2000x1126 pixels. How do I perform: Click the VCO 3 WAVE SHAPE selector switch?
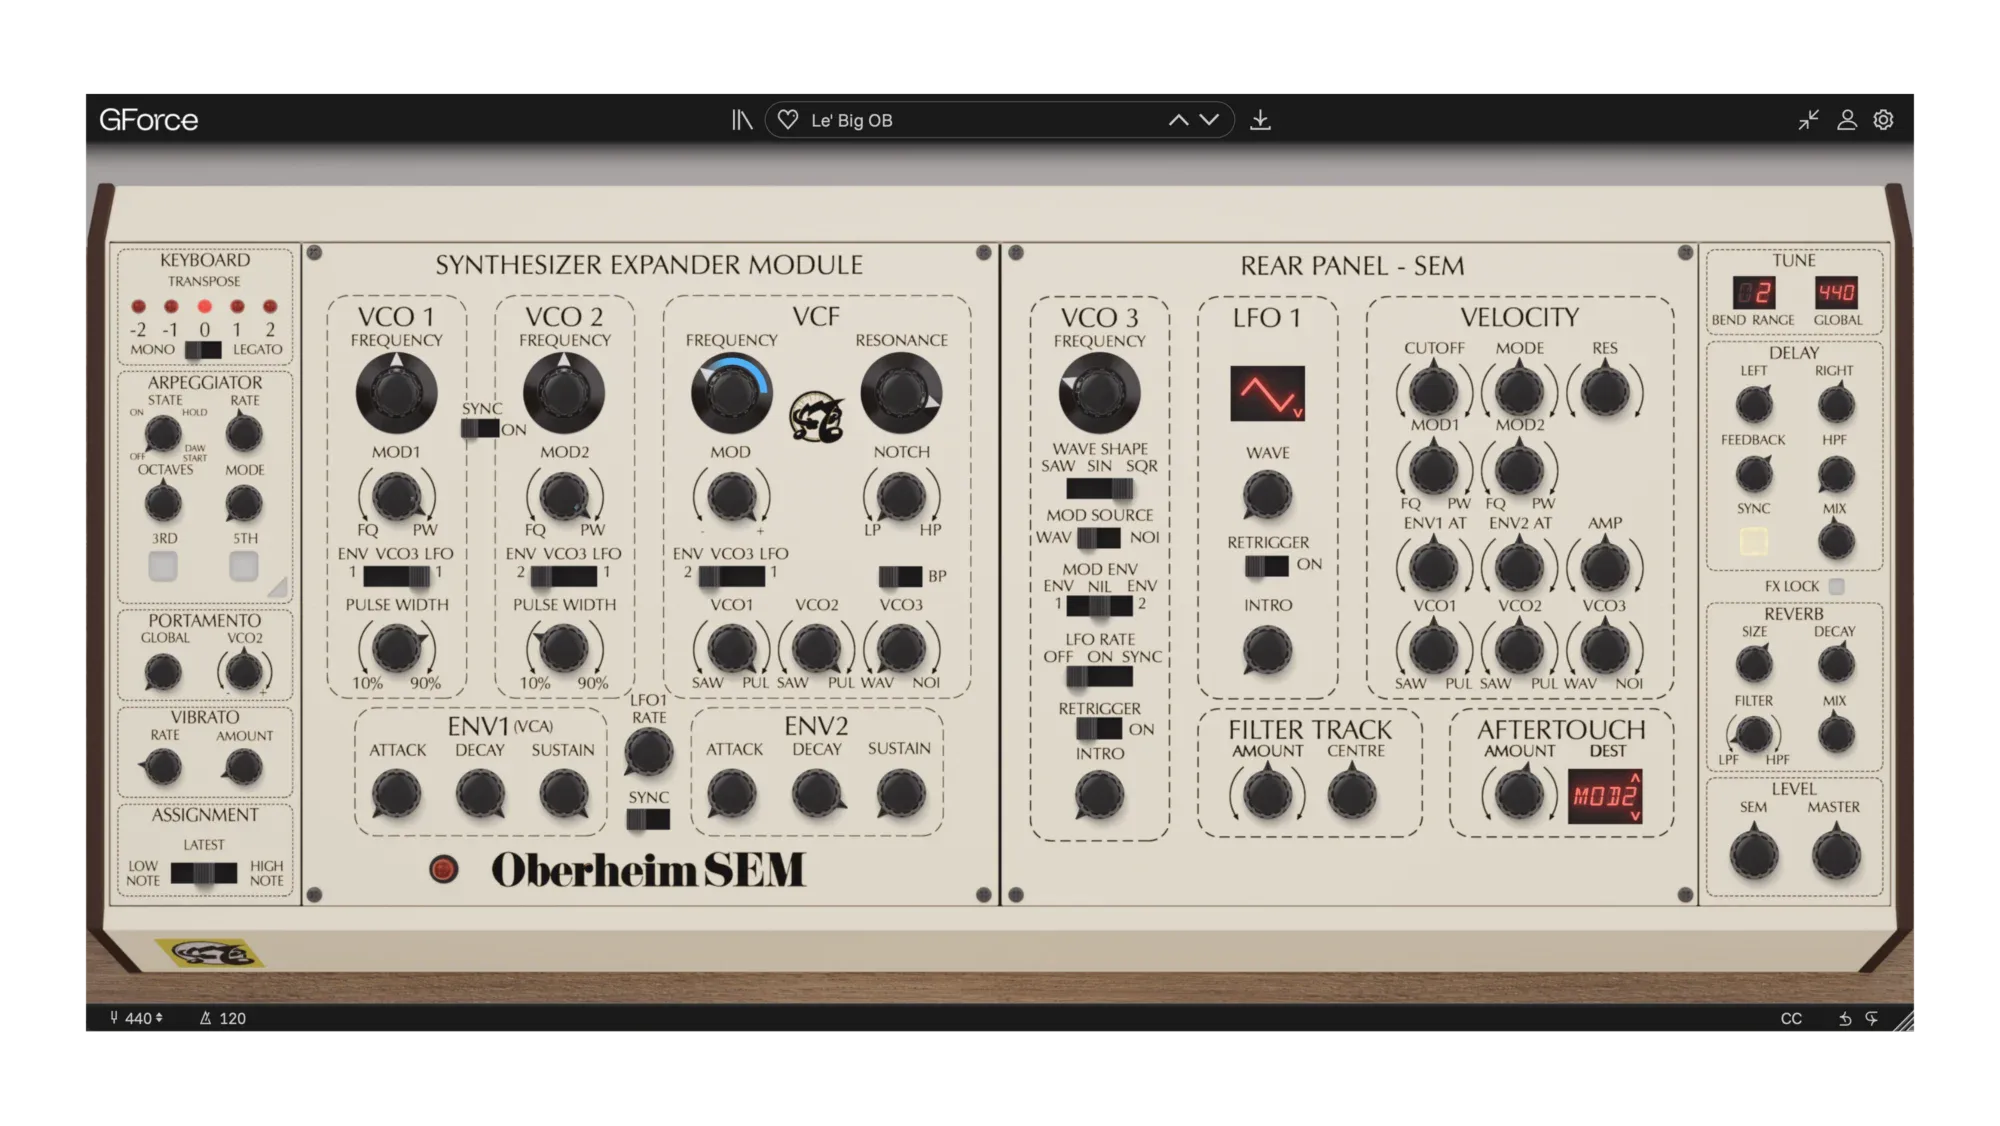(1099, 489)
